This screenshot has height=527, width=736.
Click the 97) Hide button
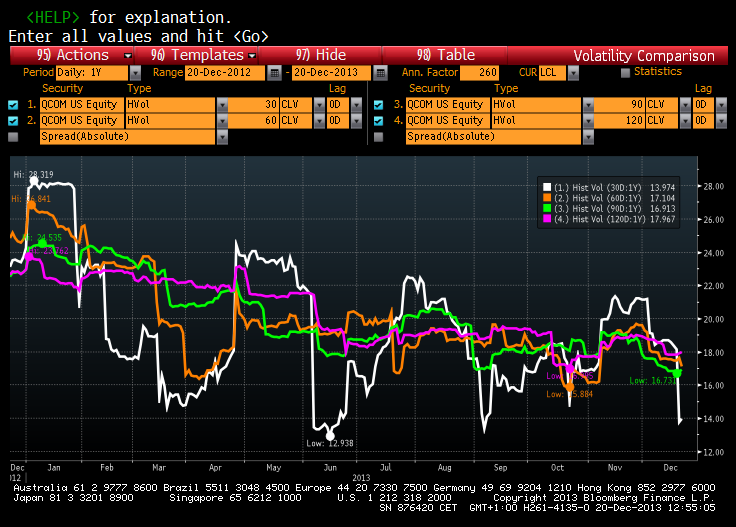(321, 55)
